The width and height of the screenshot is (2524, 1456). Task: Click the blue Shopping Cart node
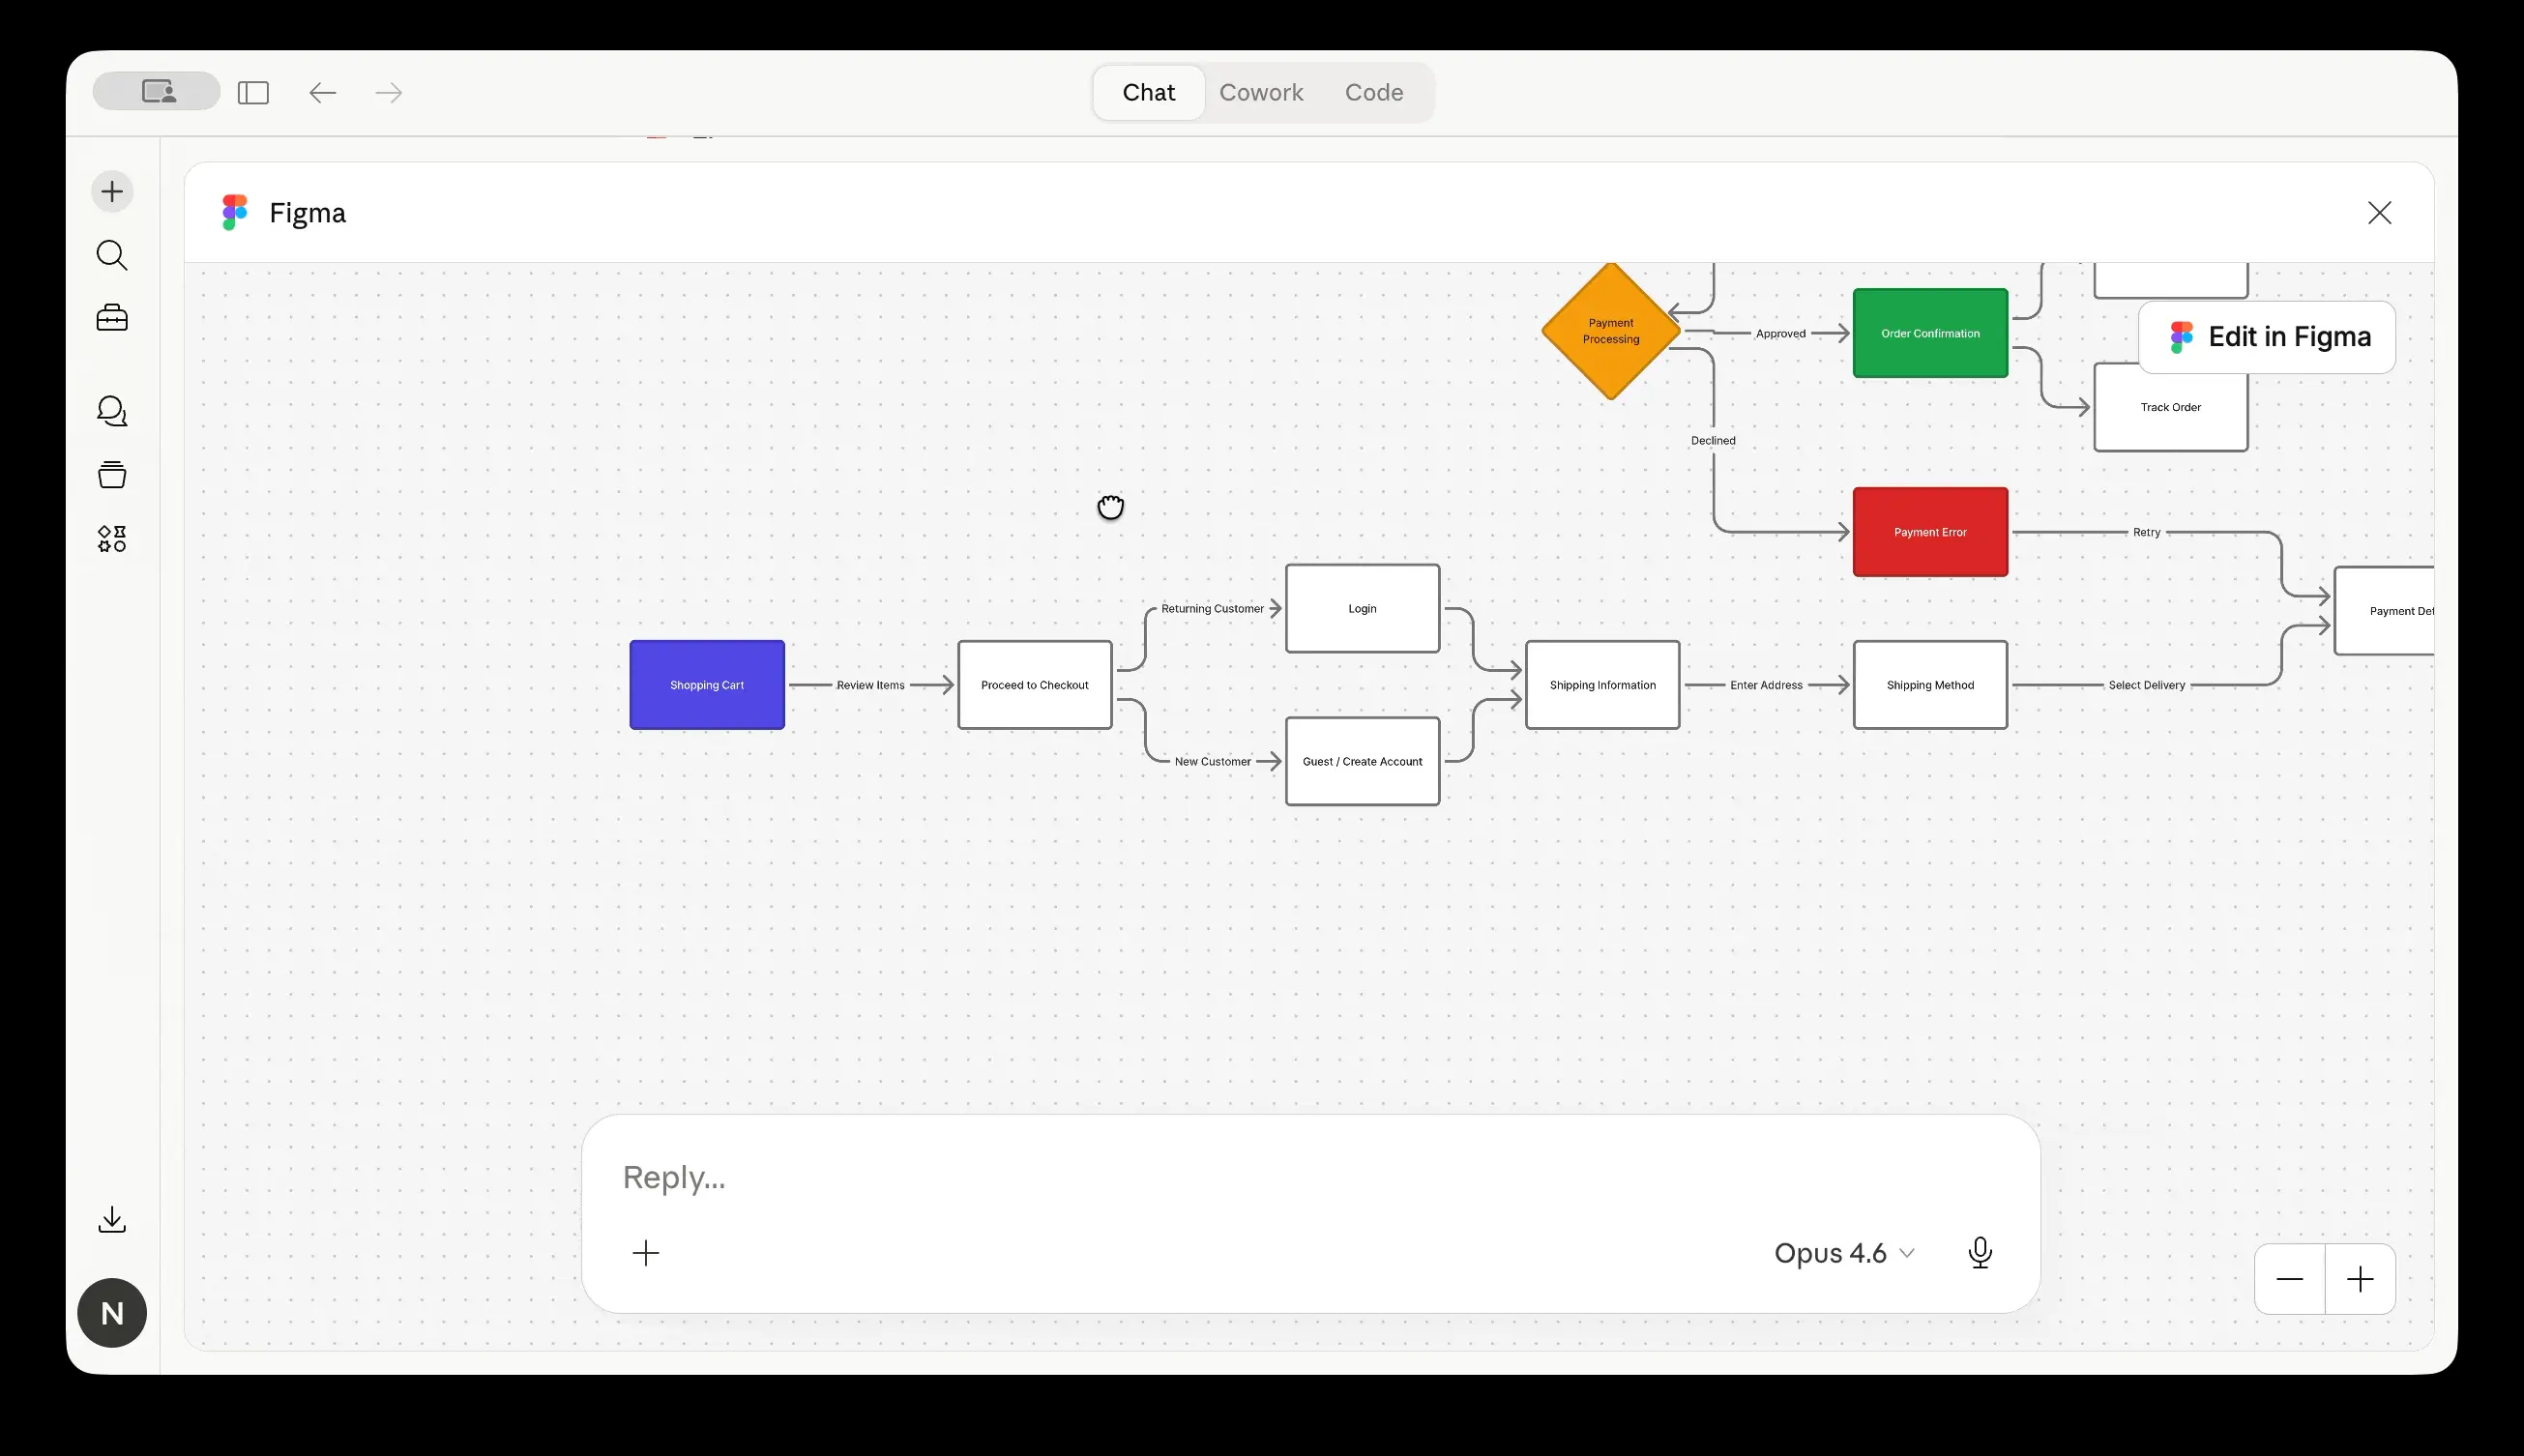click(x=707, y=685)
